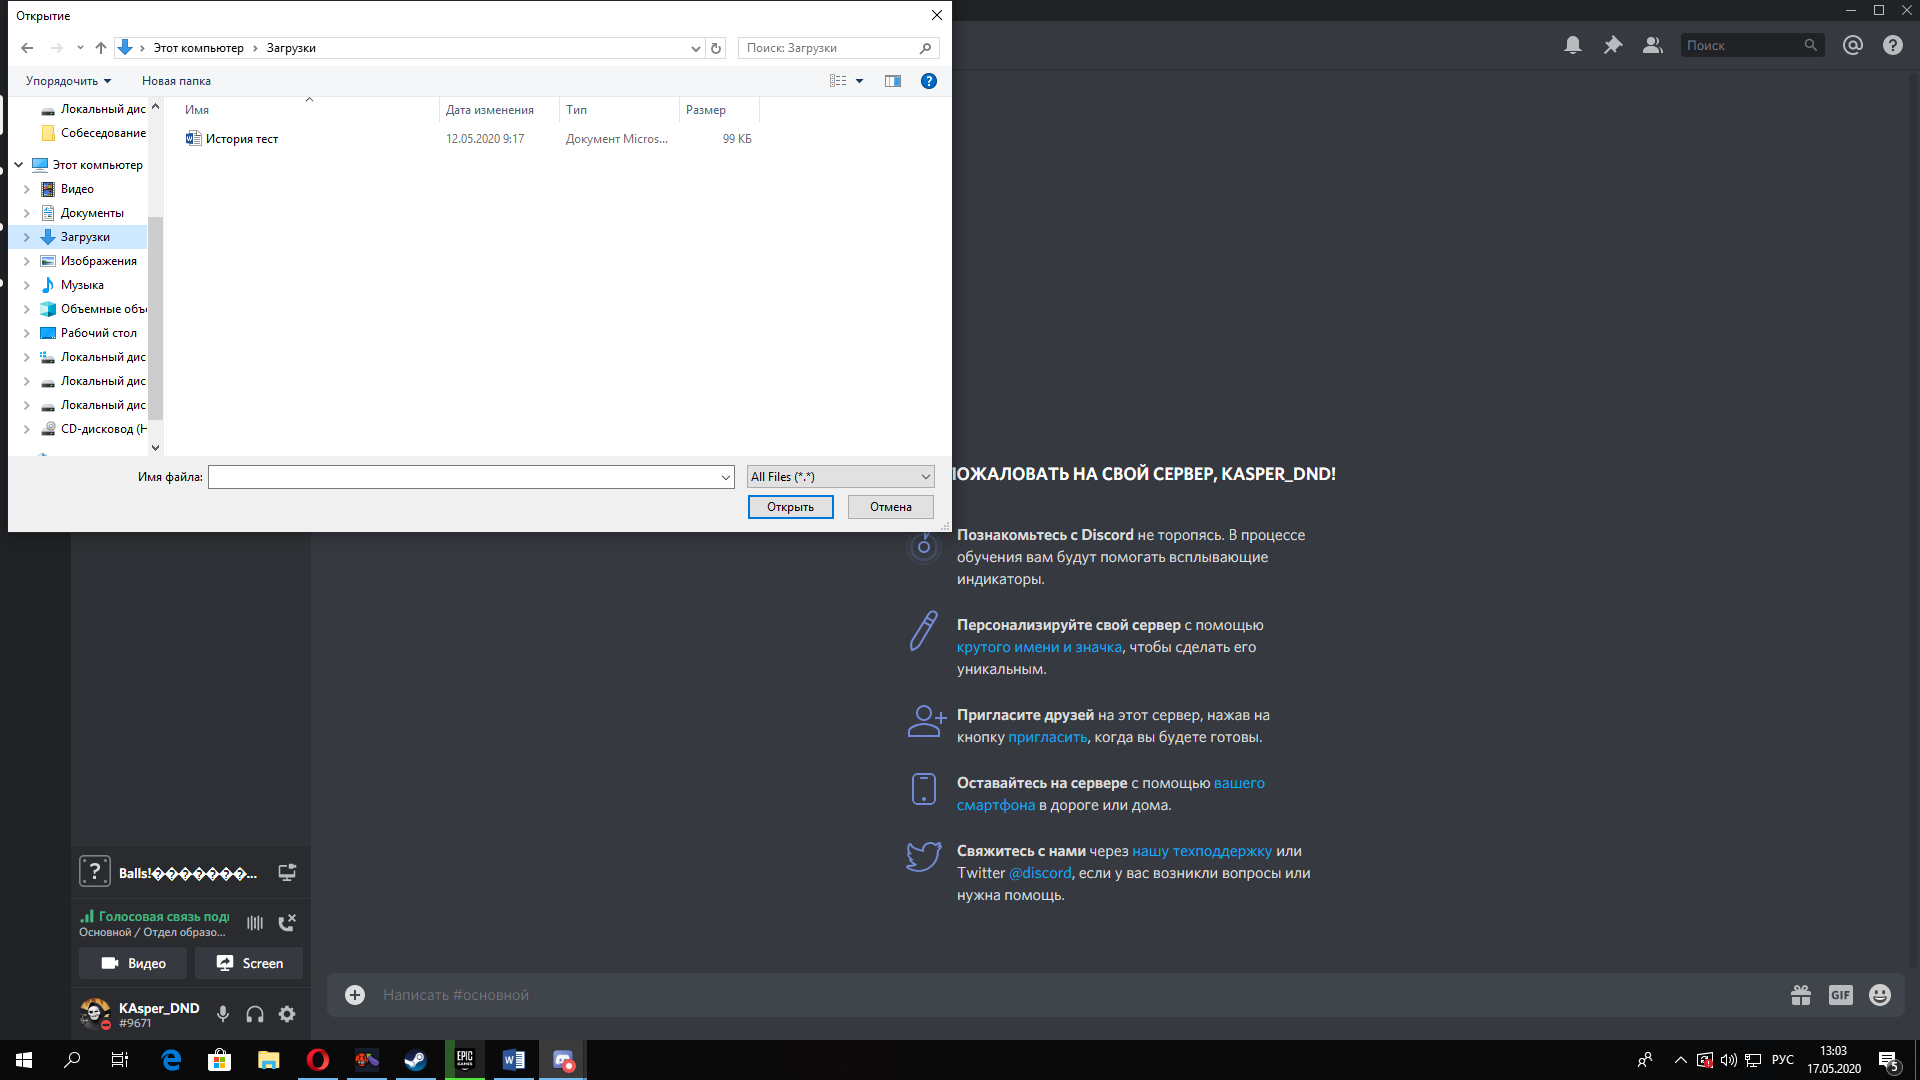
Task: Click KAsper_DND user avatar
Action: [x=95, y=1014]
